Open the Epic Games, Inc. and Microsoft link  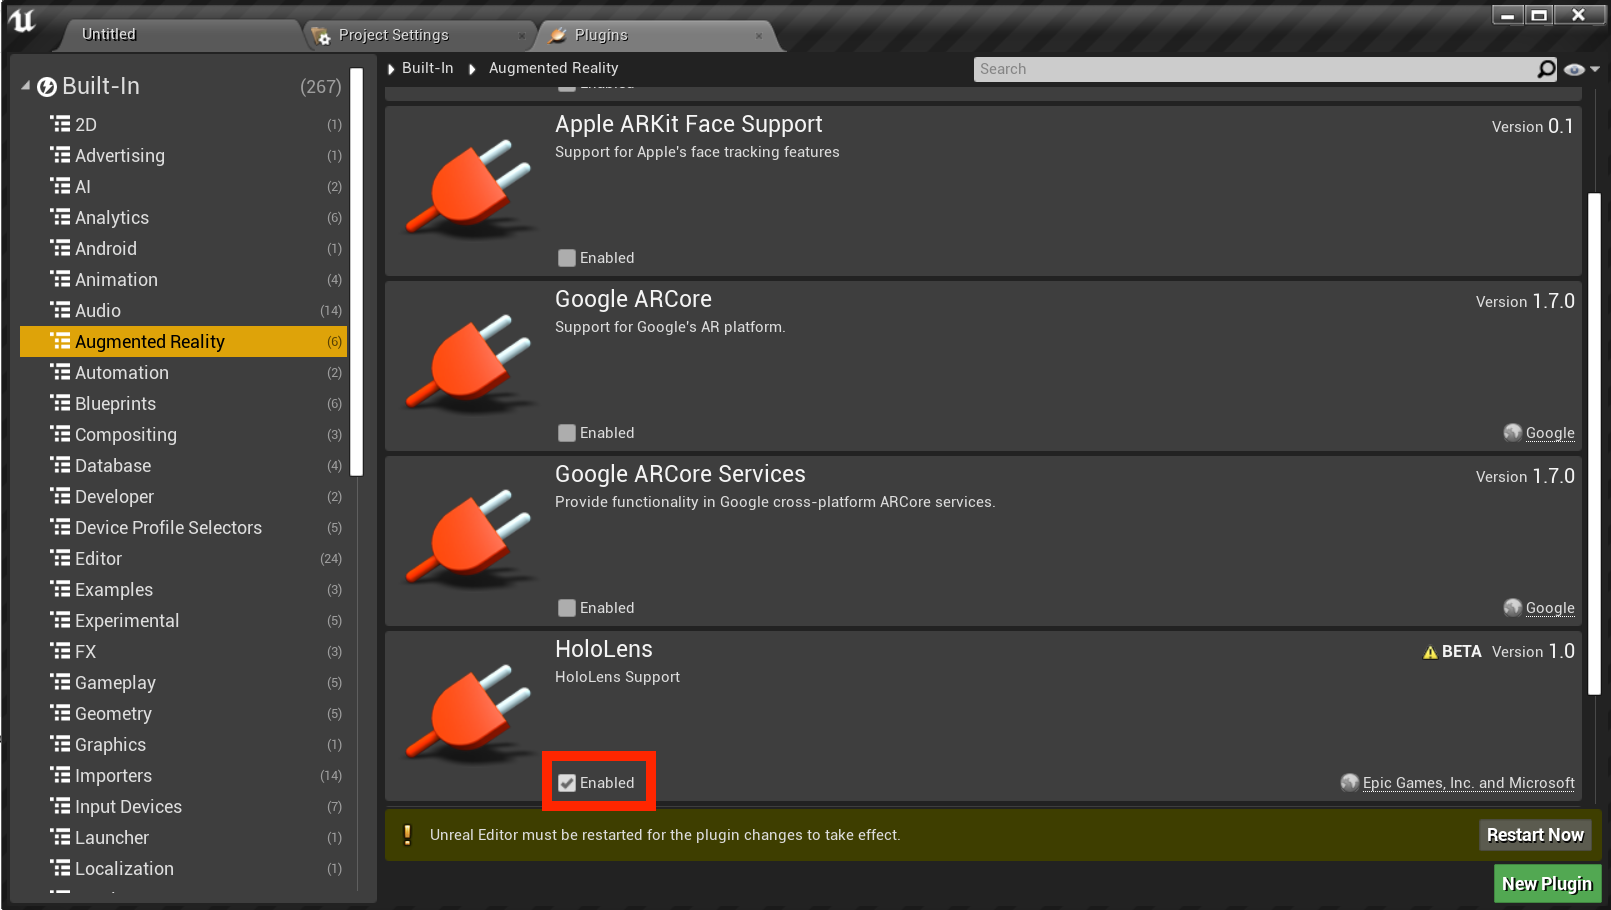[1468, 783]
